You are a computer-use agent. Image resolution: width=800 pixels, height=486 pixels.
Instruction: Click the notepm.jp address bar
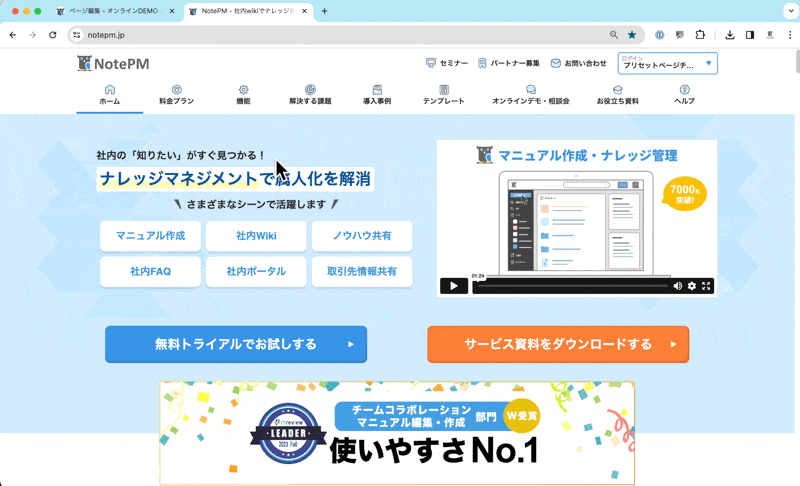(356, 35)
